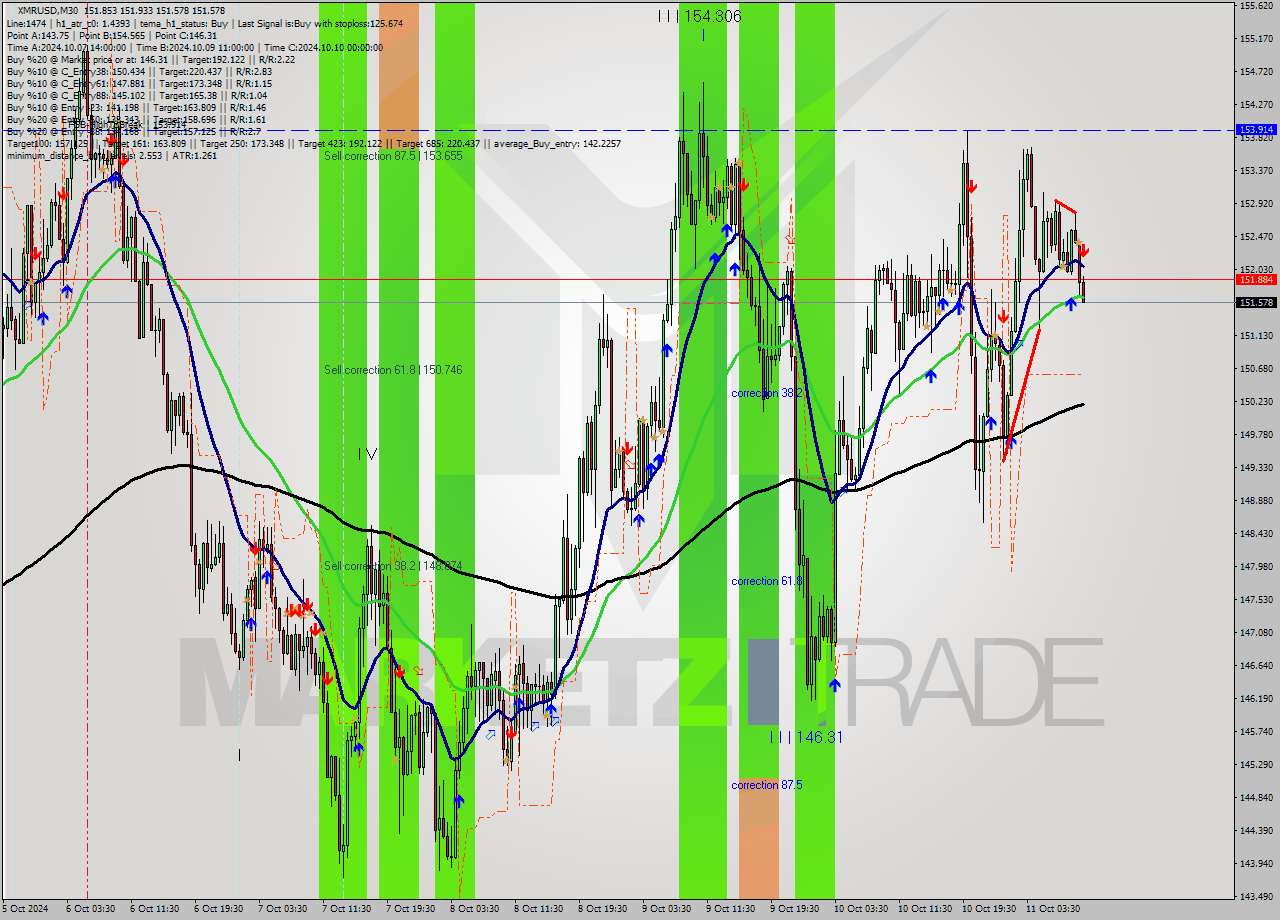Click the 147.530 price axis label
This screenshot has width=1280, height=920.
(x=1255, y=600)
